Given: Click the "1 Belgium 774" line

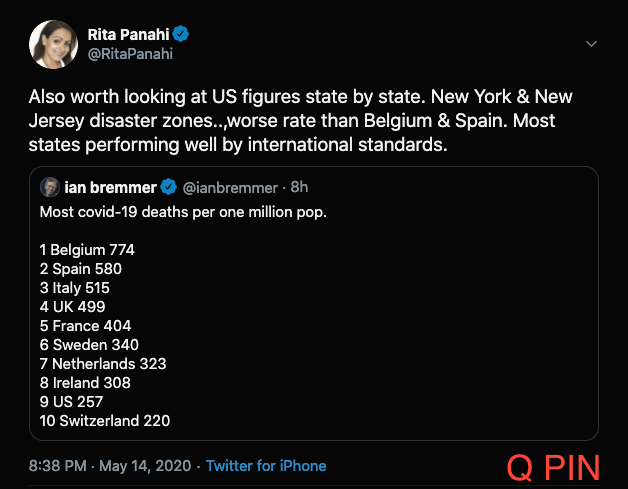Looking at the screenshot, I should coord(87,250).
